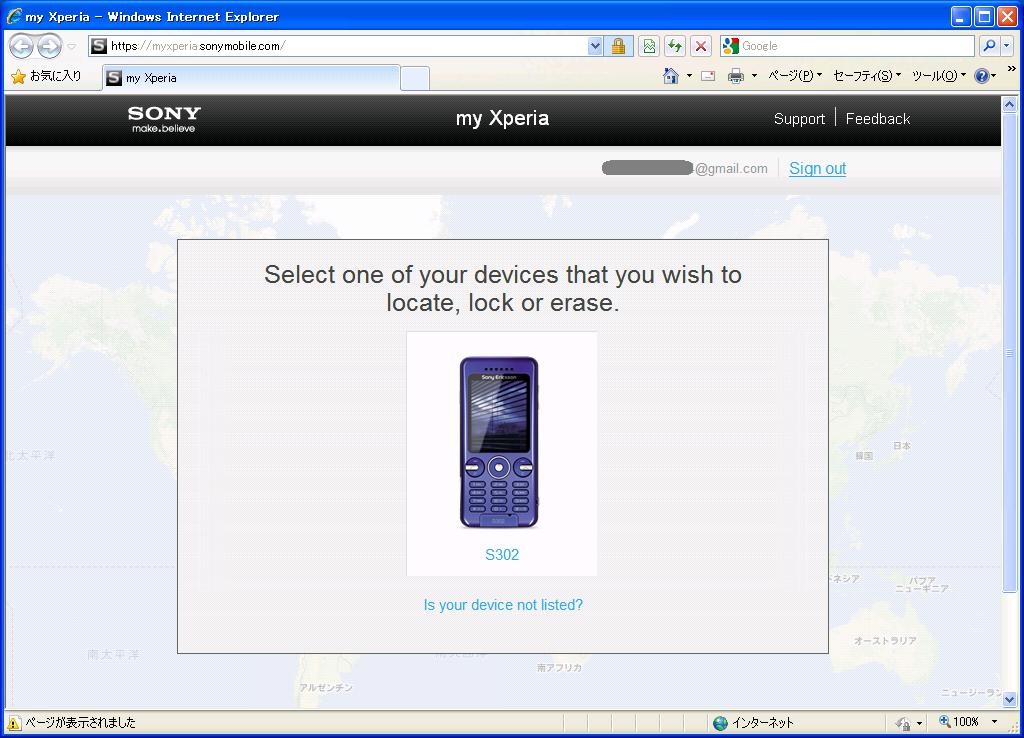
Task: Expand the Home button dropdown arrow
Action: [x=689, y=76]
